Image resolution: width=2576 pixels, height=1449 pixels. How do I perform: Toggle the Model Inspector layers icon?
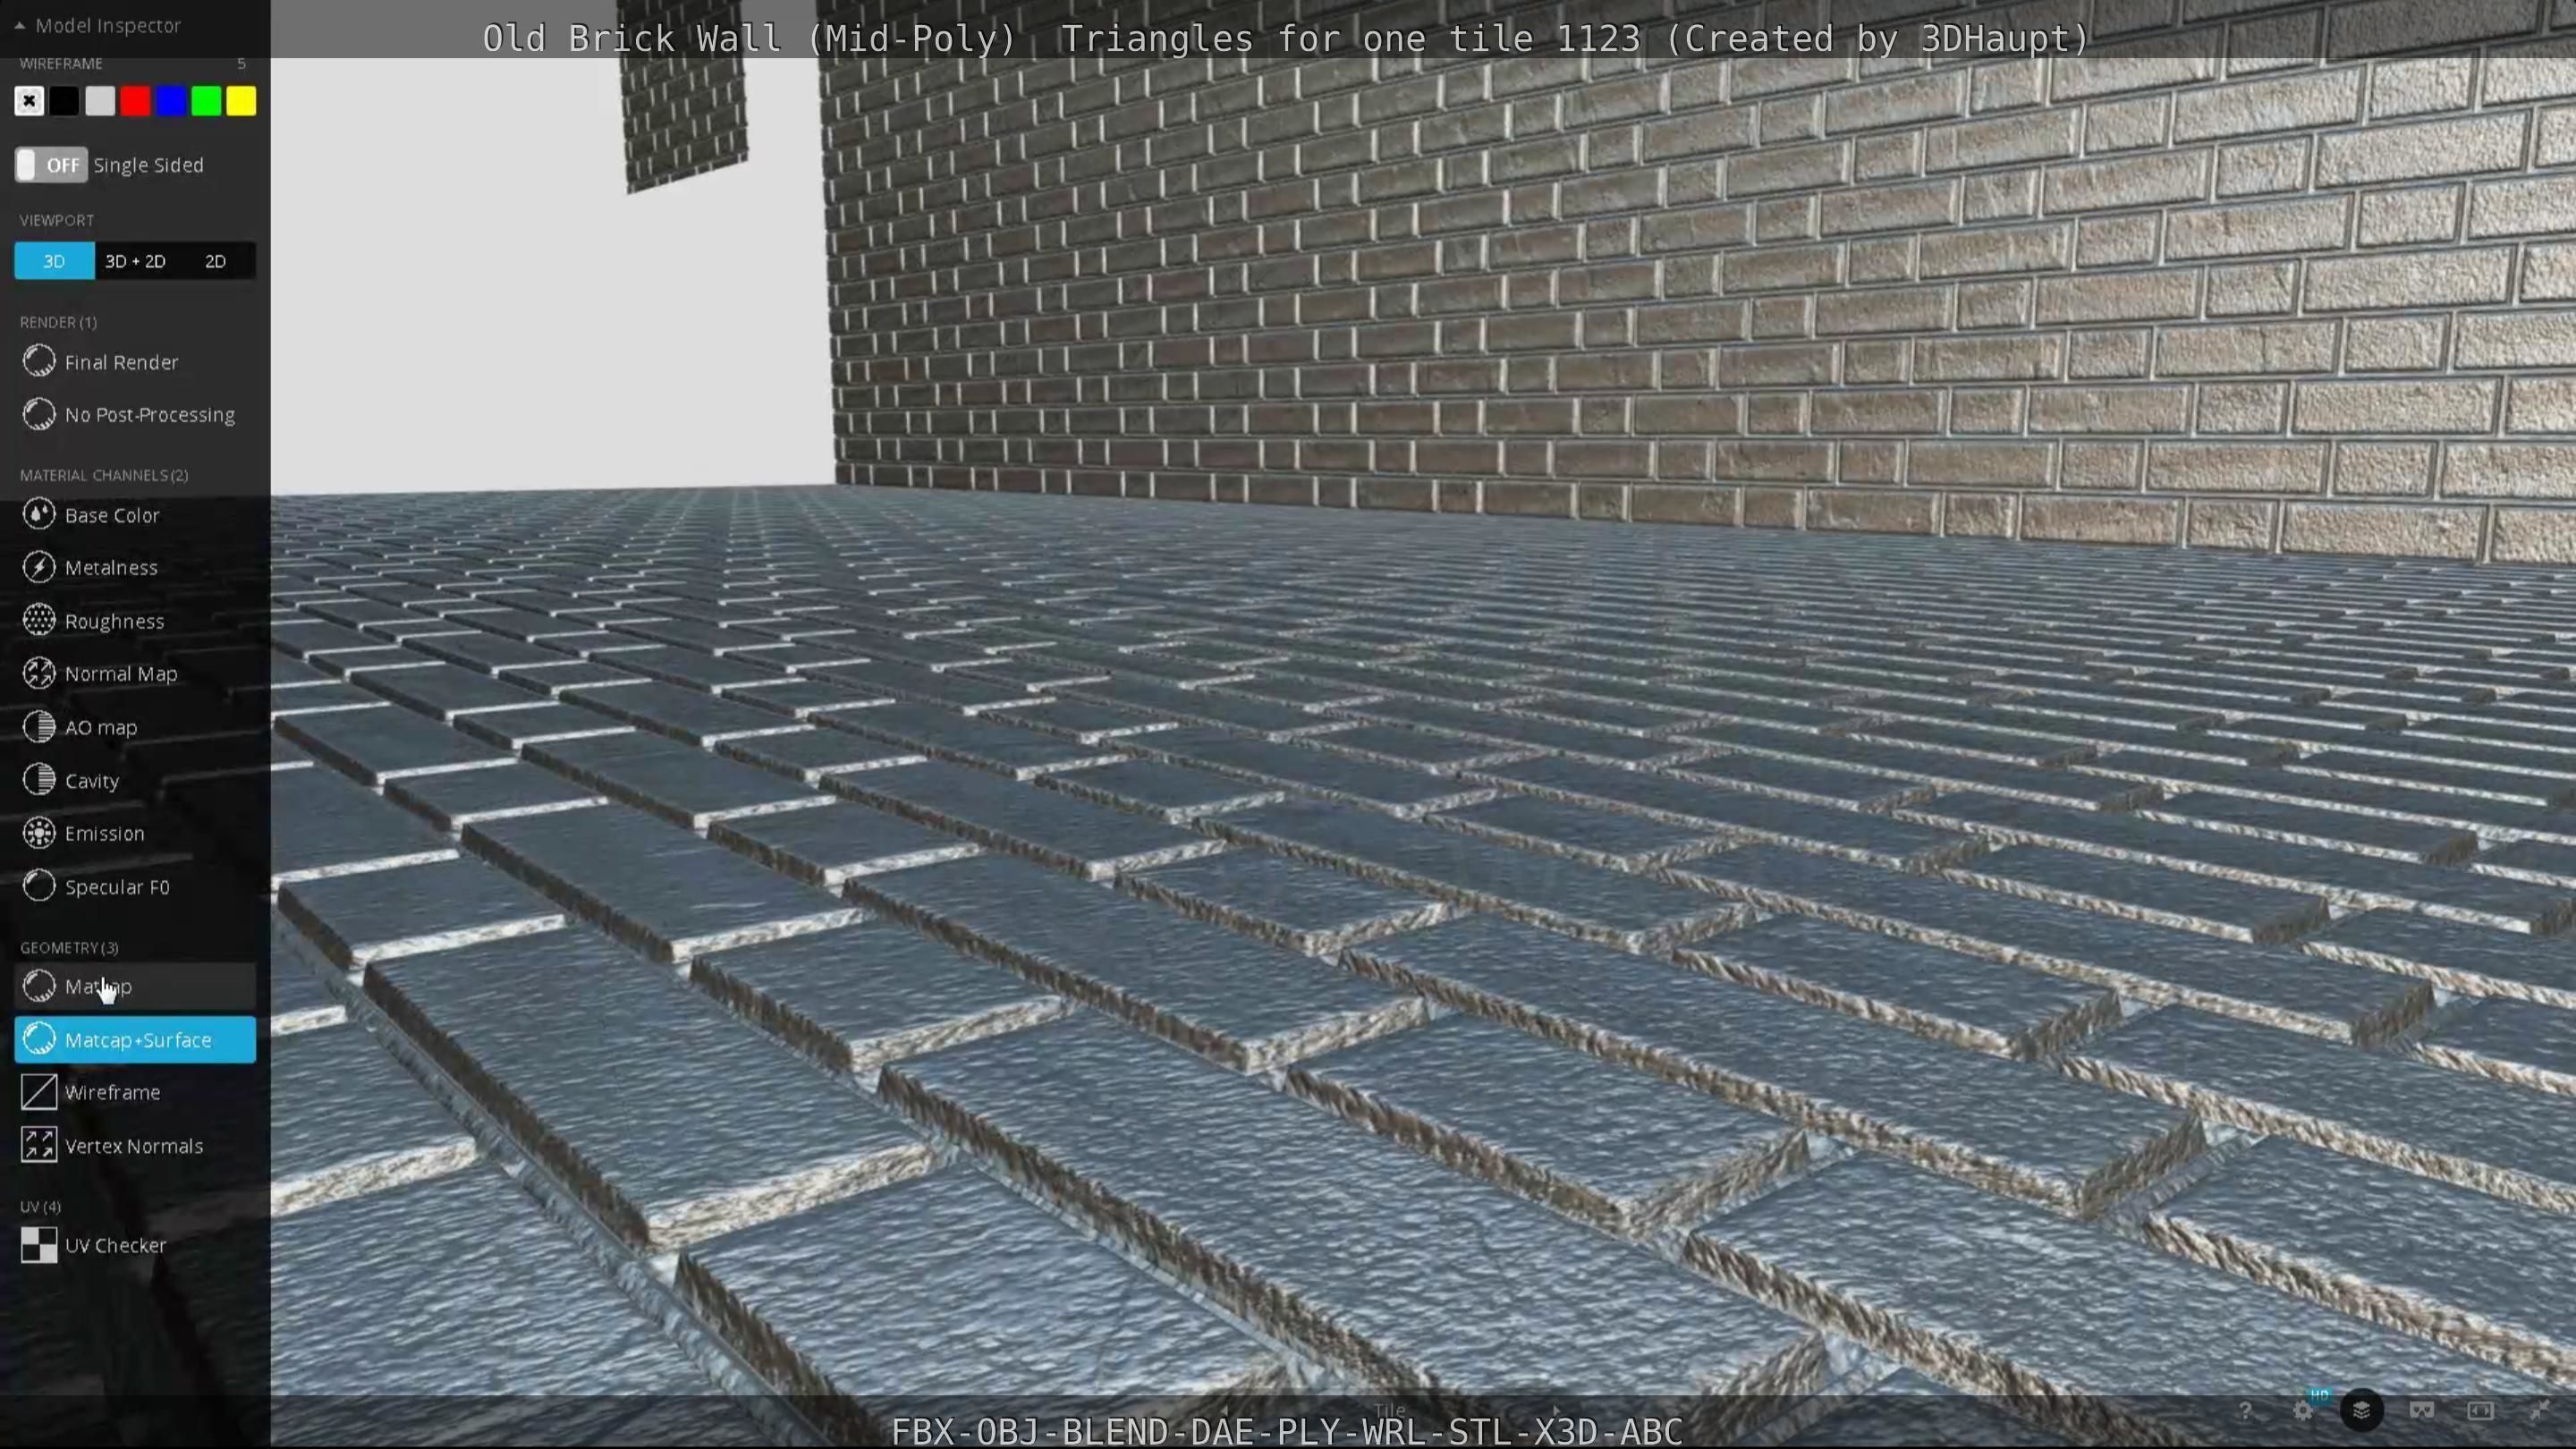[x=2362, y=1411]
